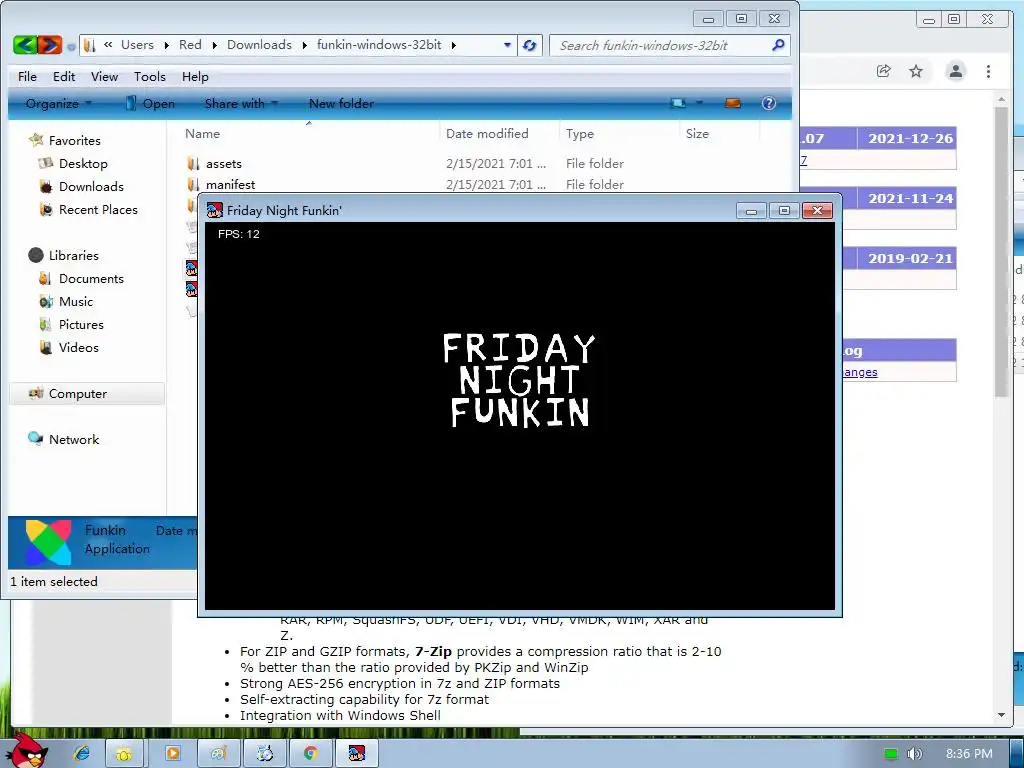
Task: Bookmark the page with Chrome star icon
Action: pyautogui.click(x=916, y=71)
